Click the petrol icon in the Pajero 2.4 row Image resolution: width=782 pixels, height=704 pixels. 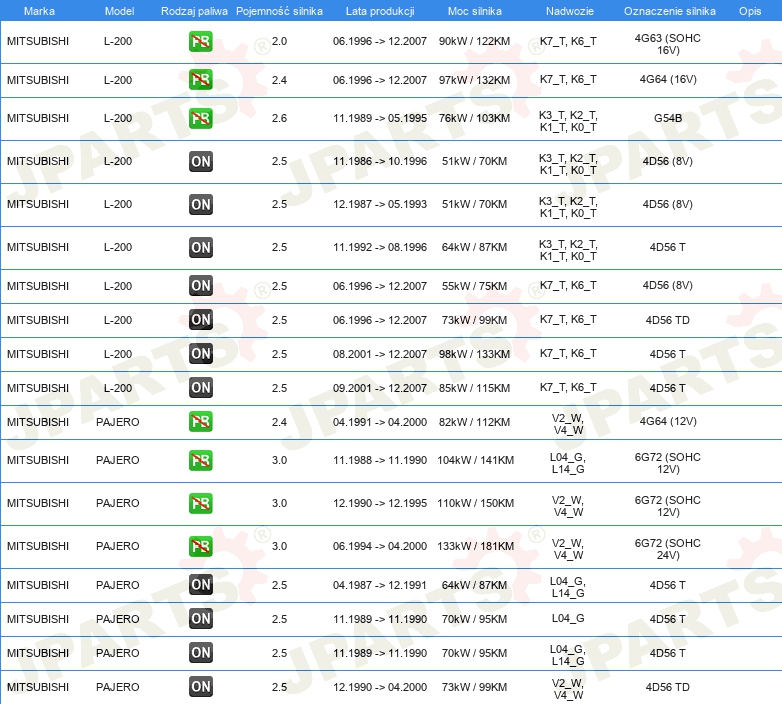[x=200, y=421]
